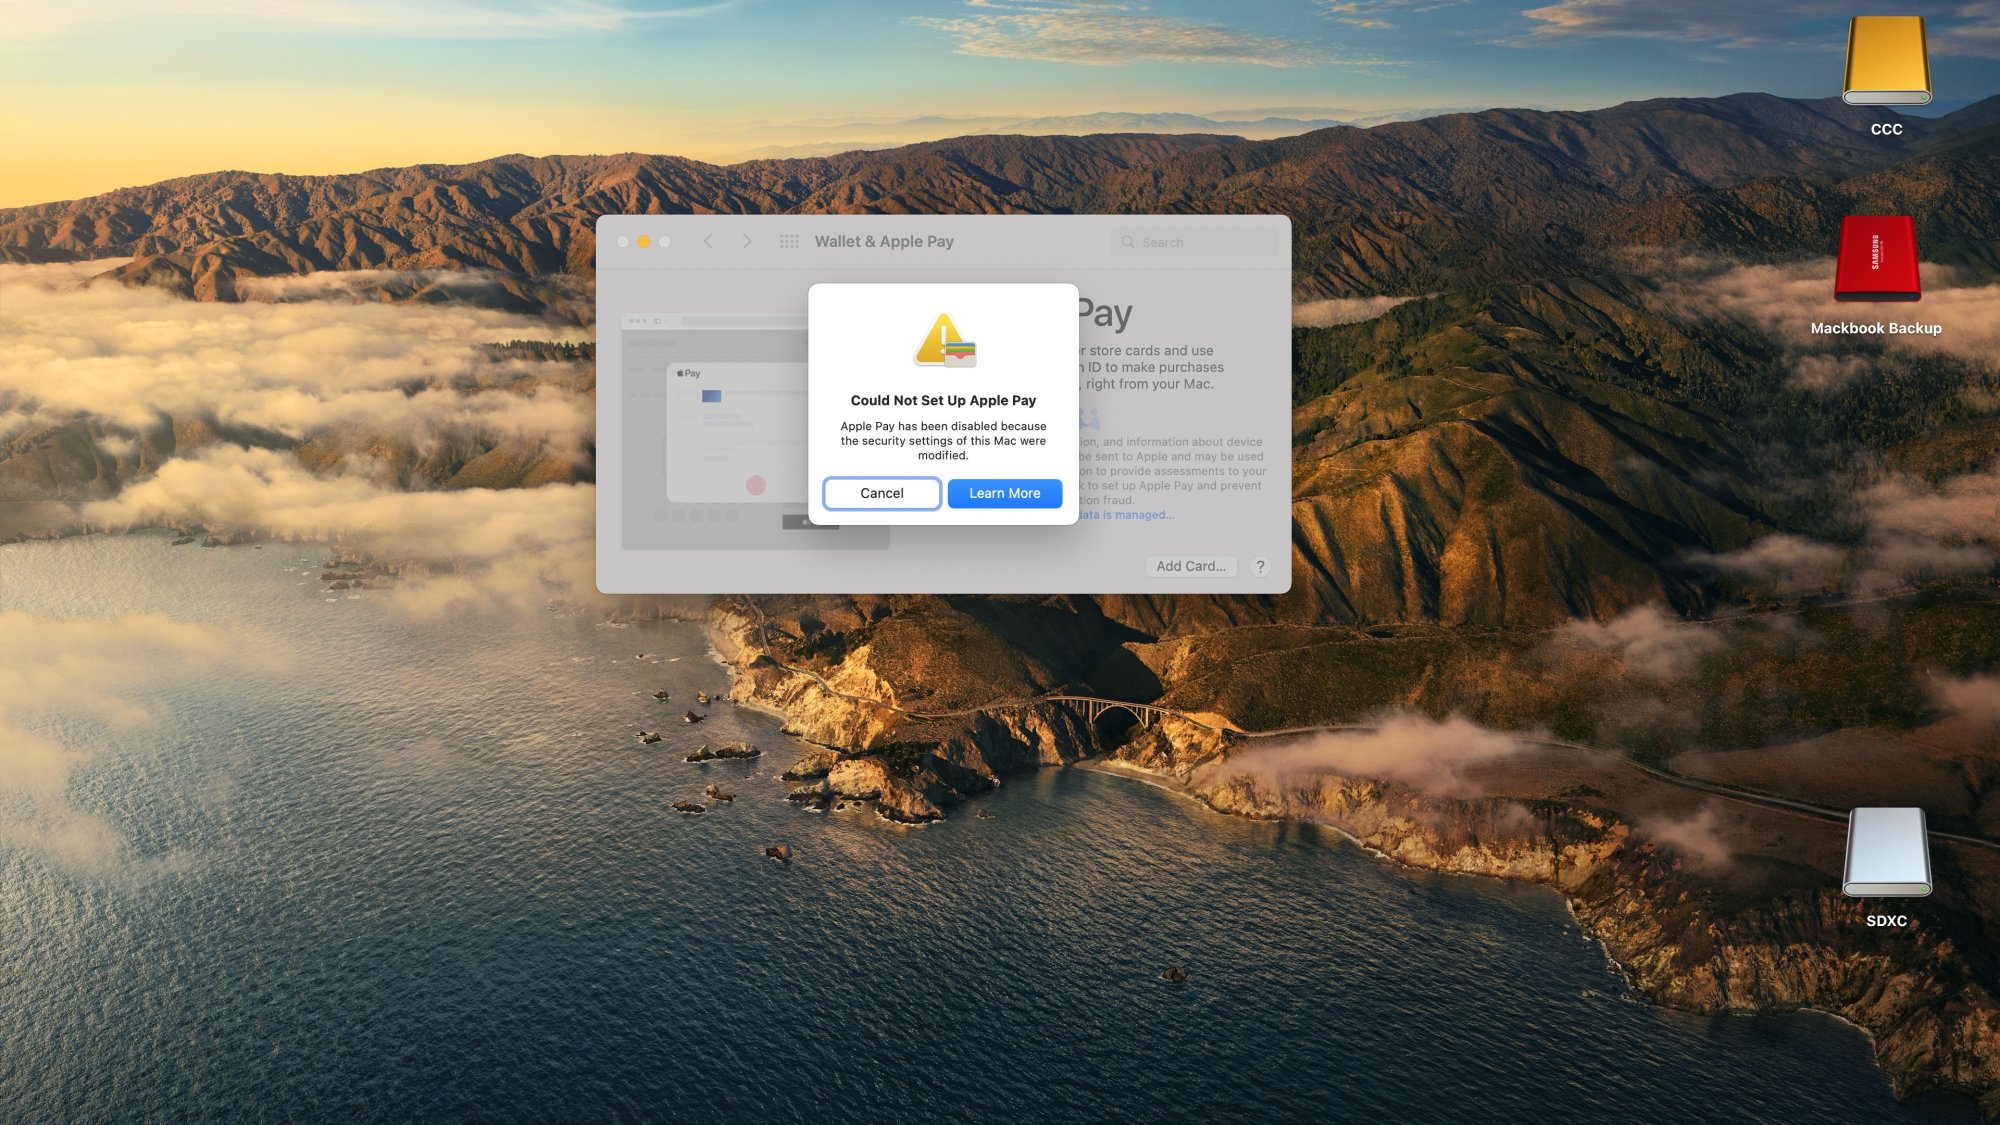
Task: Click the magnifier icon in Search
Action: 1128,242
